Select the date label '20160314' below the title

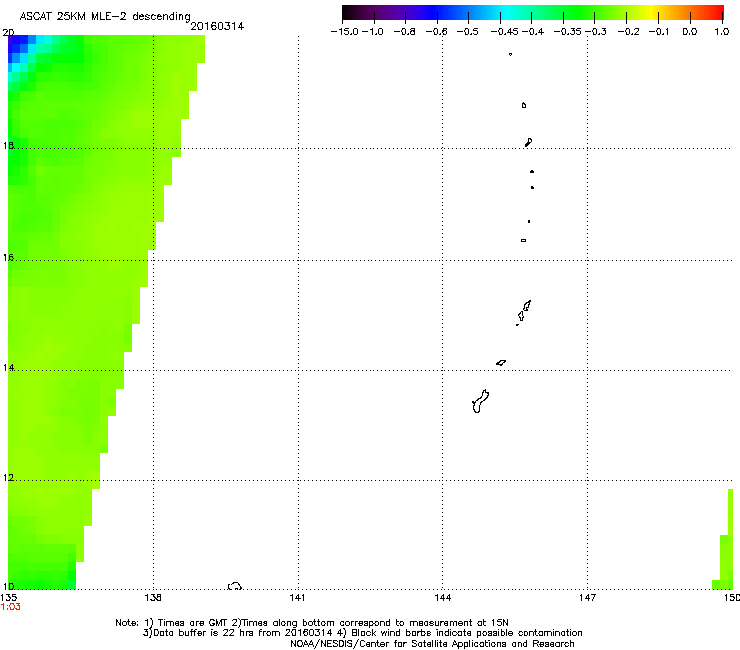217,26
